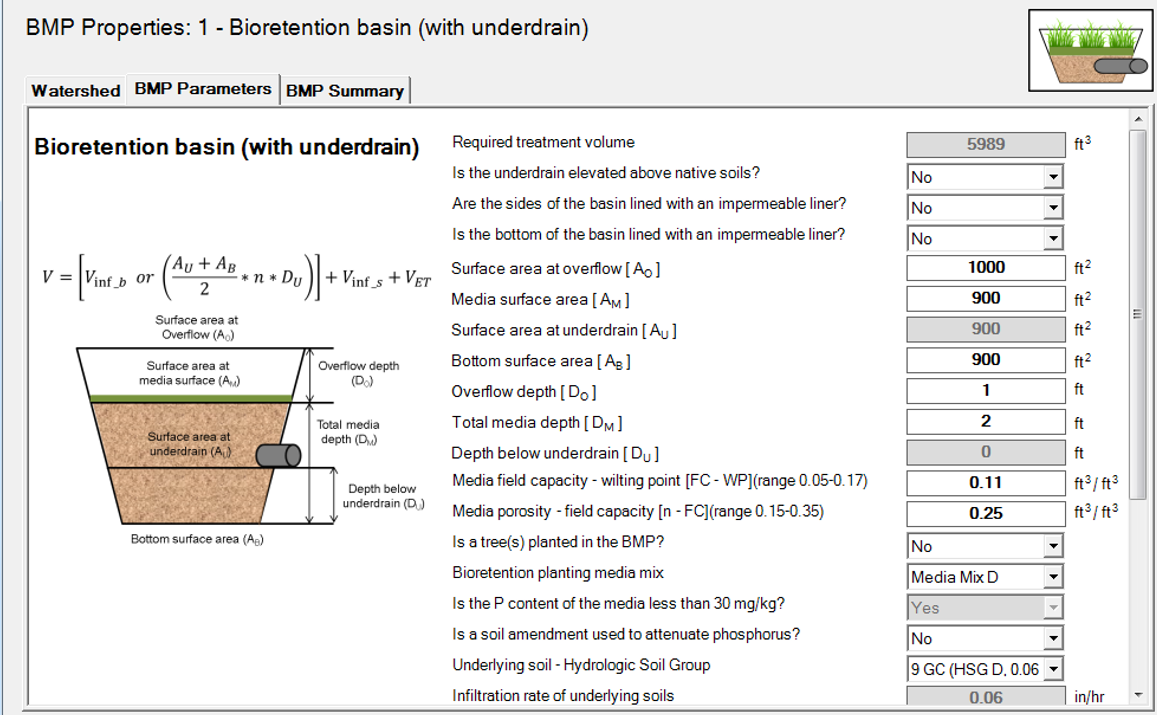This screenshot has width=1157, height=715.
Task: Select the Overflow depth input box
Action: (x=986, y=390)
